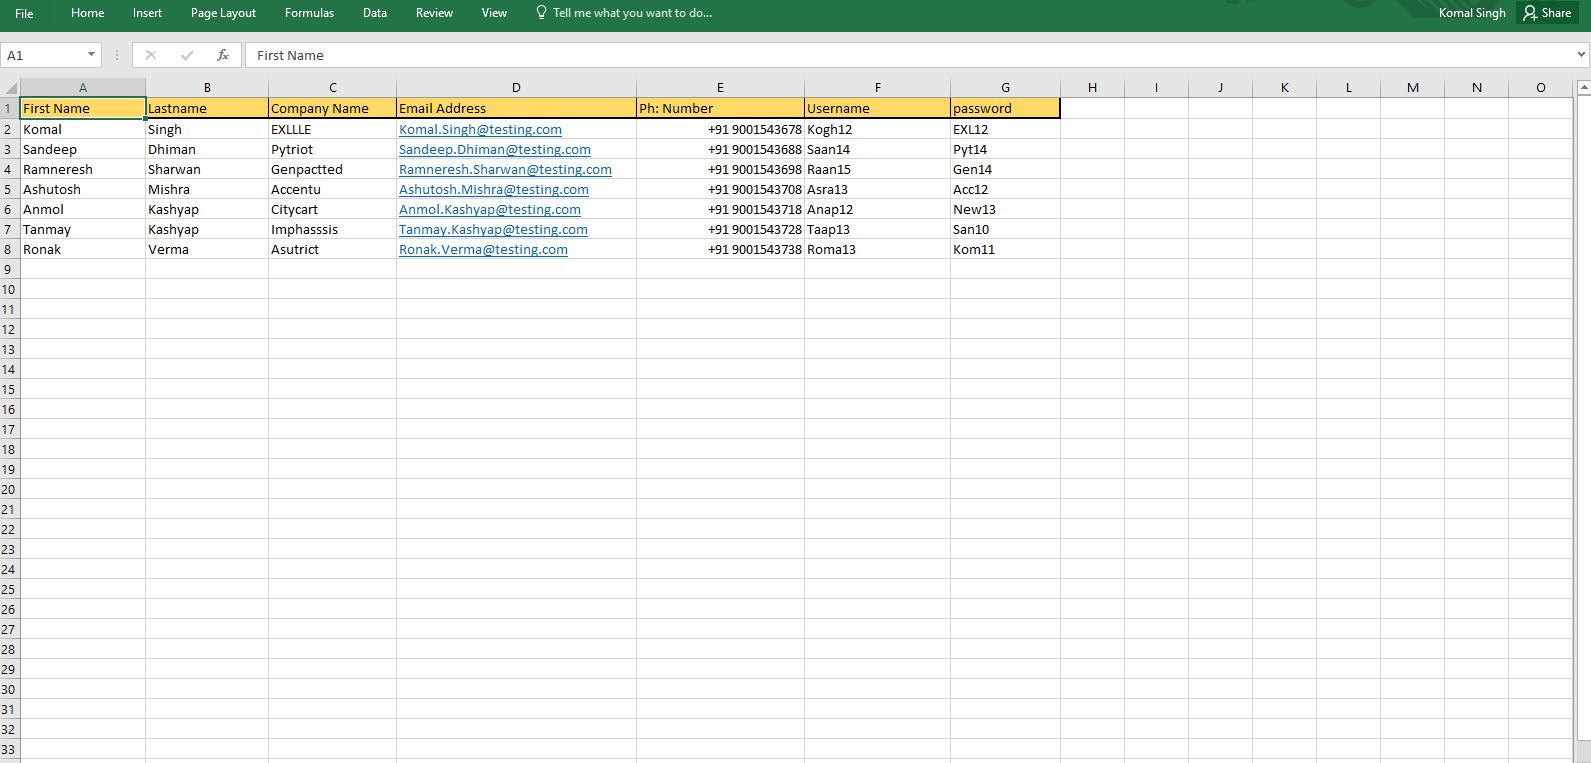Click the Insert Function fx icon
This screenshot has height=763, width=1591.
tap(223, 55)
